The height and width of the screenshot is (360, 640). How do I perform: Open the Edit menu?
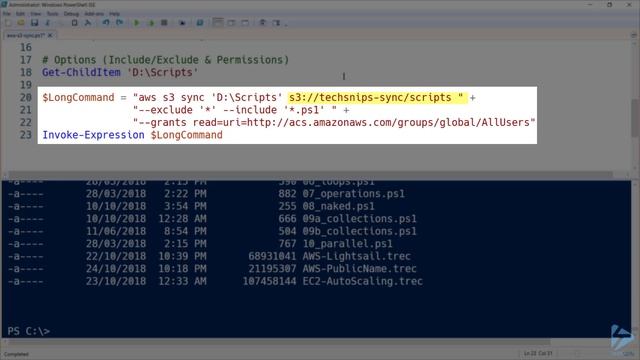(20, 13)
